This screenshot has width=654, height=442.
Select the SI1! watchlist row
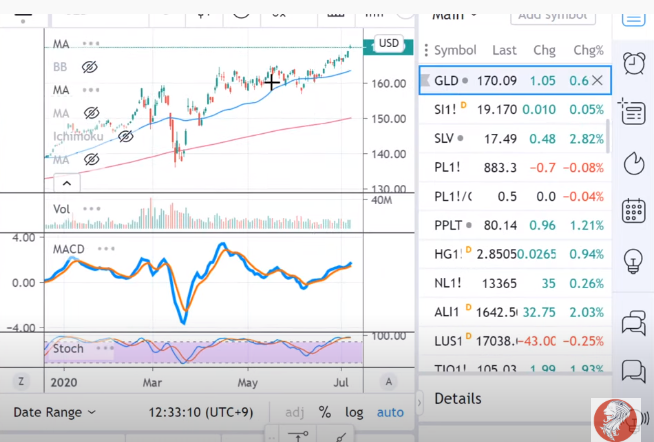[515, 109]
